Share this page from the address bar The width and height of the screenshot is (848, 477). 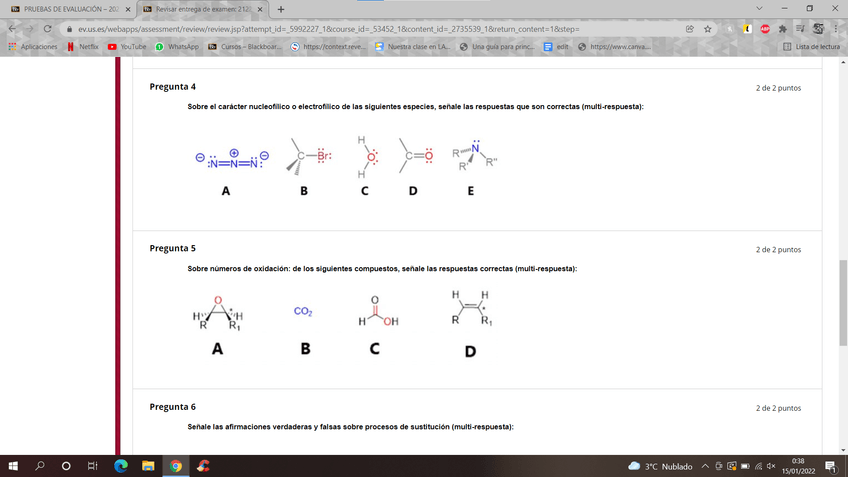pyautogui.click(x=690, y=29)
